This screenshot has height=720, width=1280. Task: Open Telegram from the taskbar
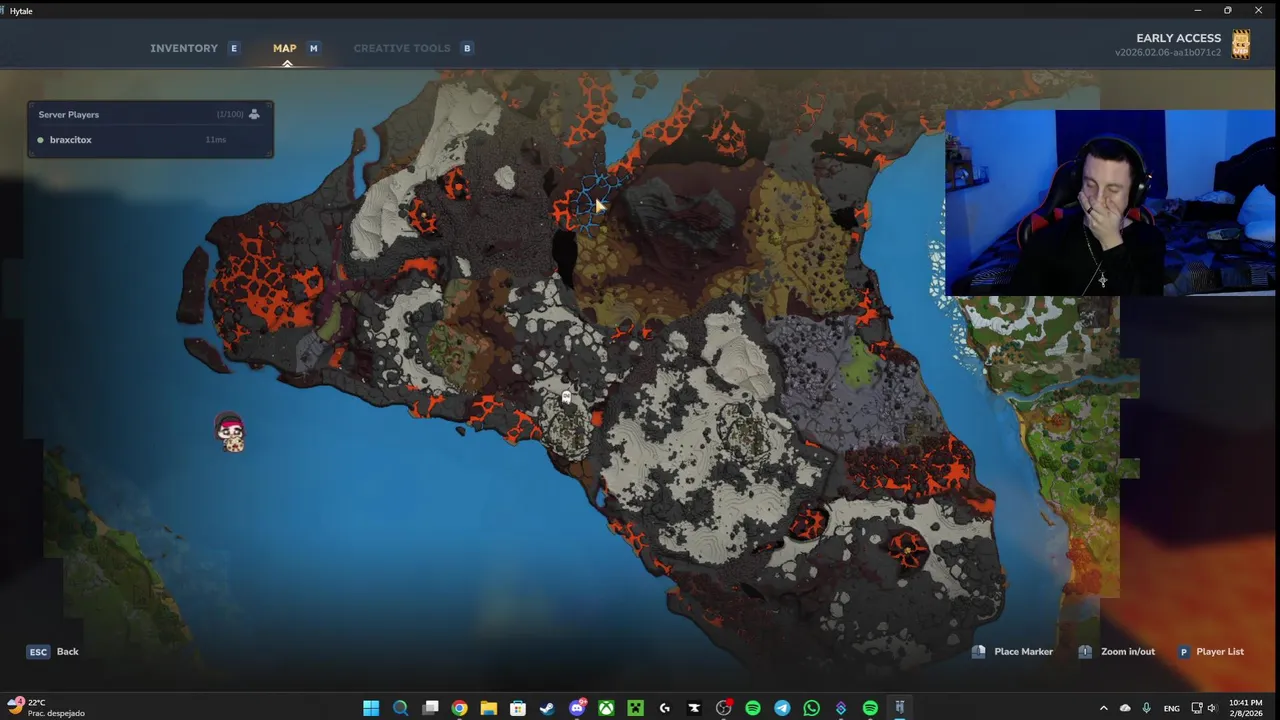(x=782, y=708)
